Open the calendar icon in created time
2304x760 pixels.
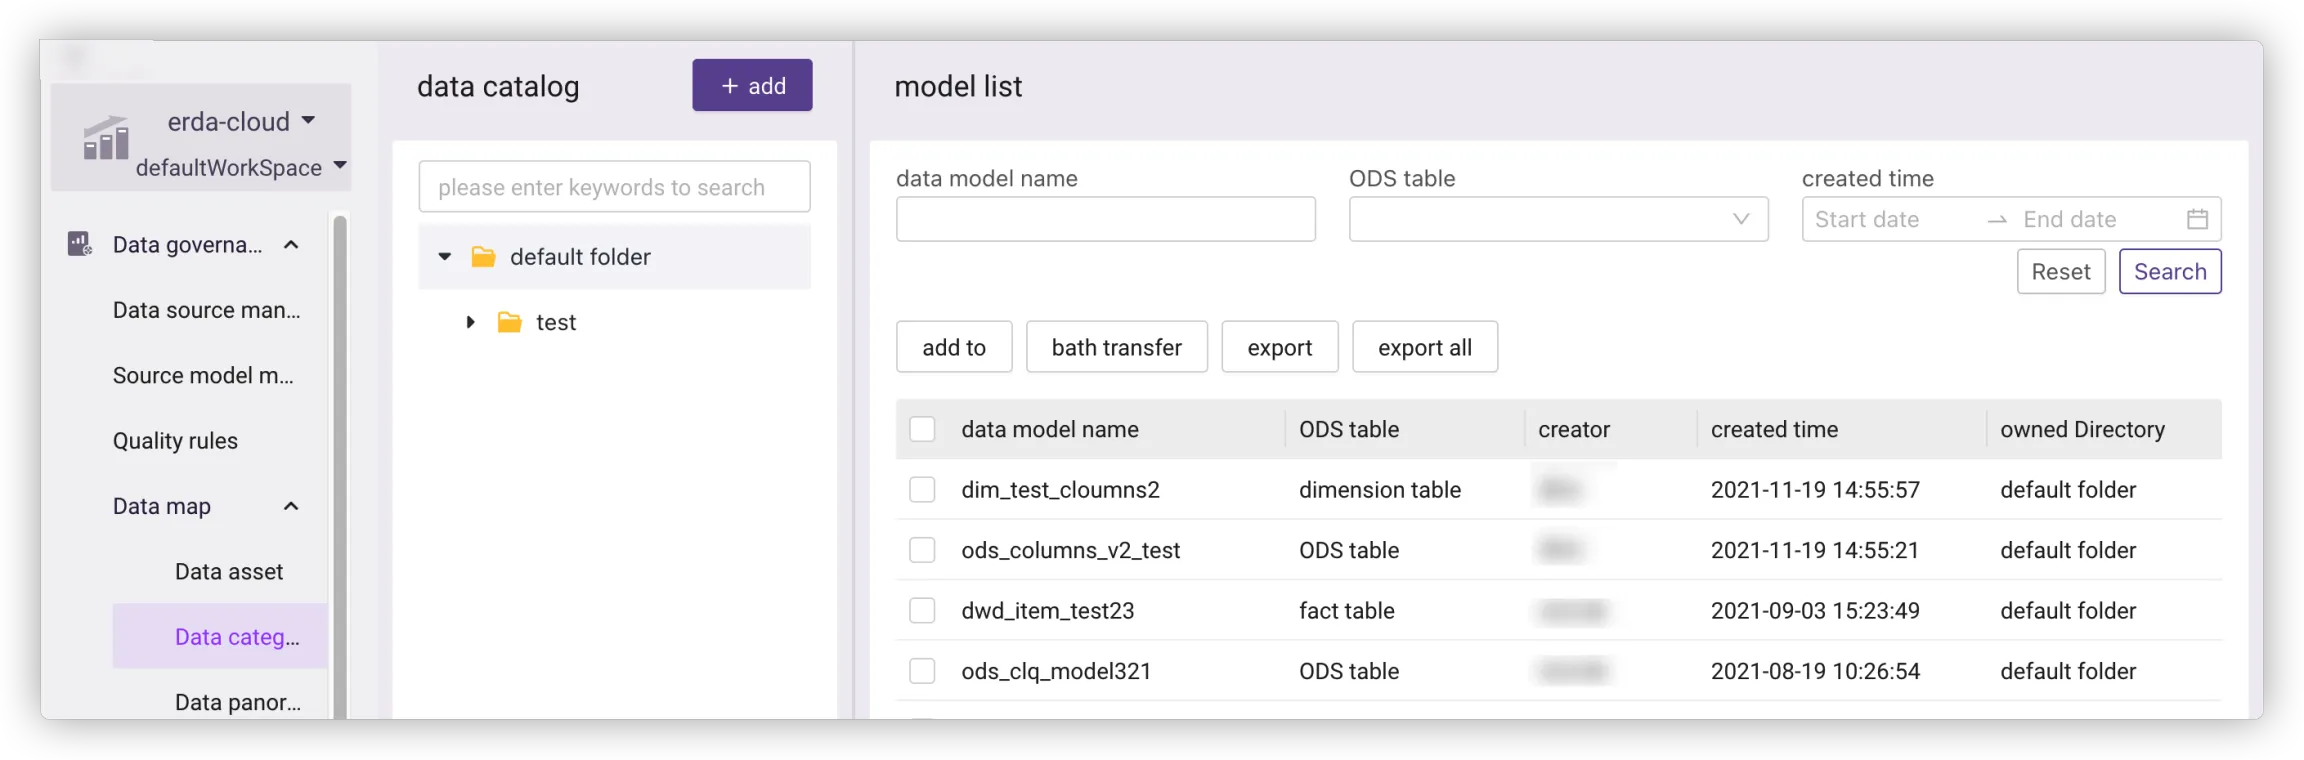(x=2196, y=219)
